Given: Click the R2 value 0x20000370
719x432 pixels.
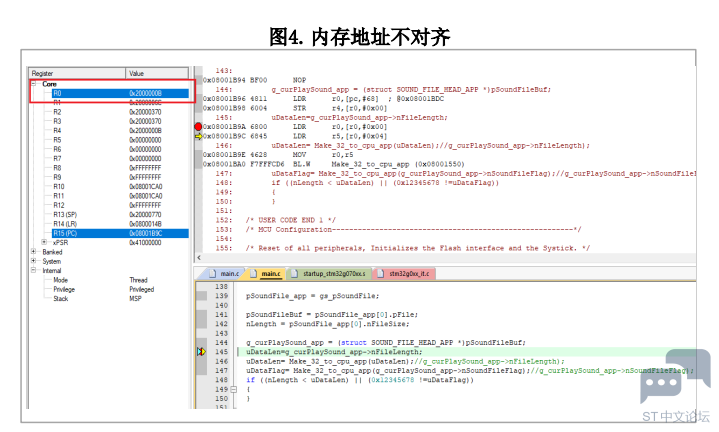Looking at the screenshot, I should (x=145, y=112).
